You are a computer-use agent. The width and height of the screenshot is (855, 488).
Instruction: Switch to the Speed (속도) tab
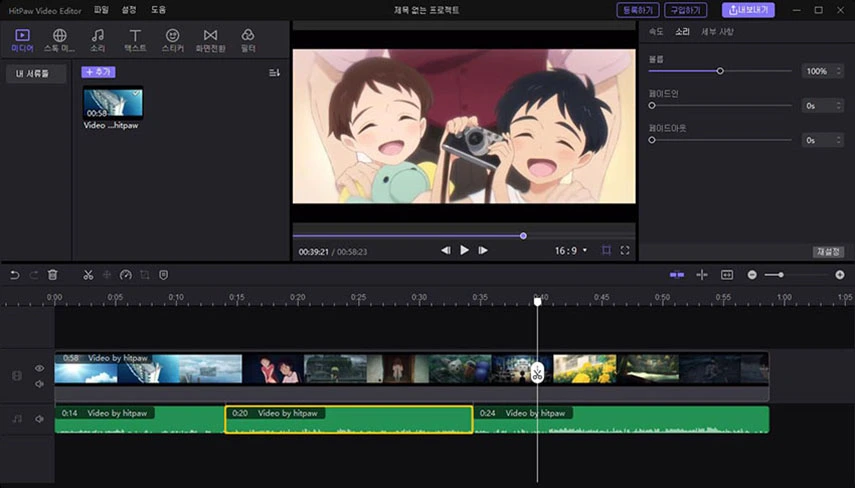656,32
